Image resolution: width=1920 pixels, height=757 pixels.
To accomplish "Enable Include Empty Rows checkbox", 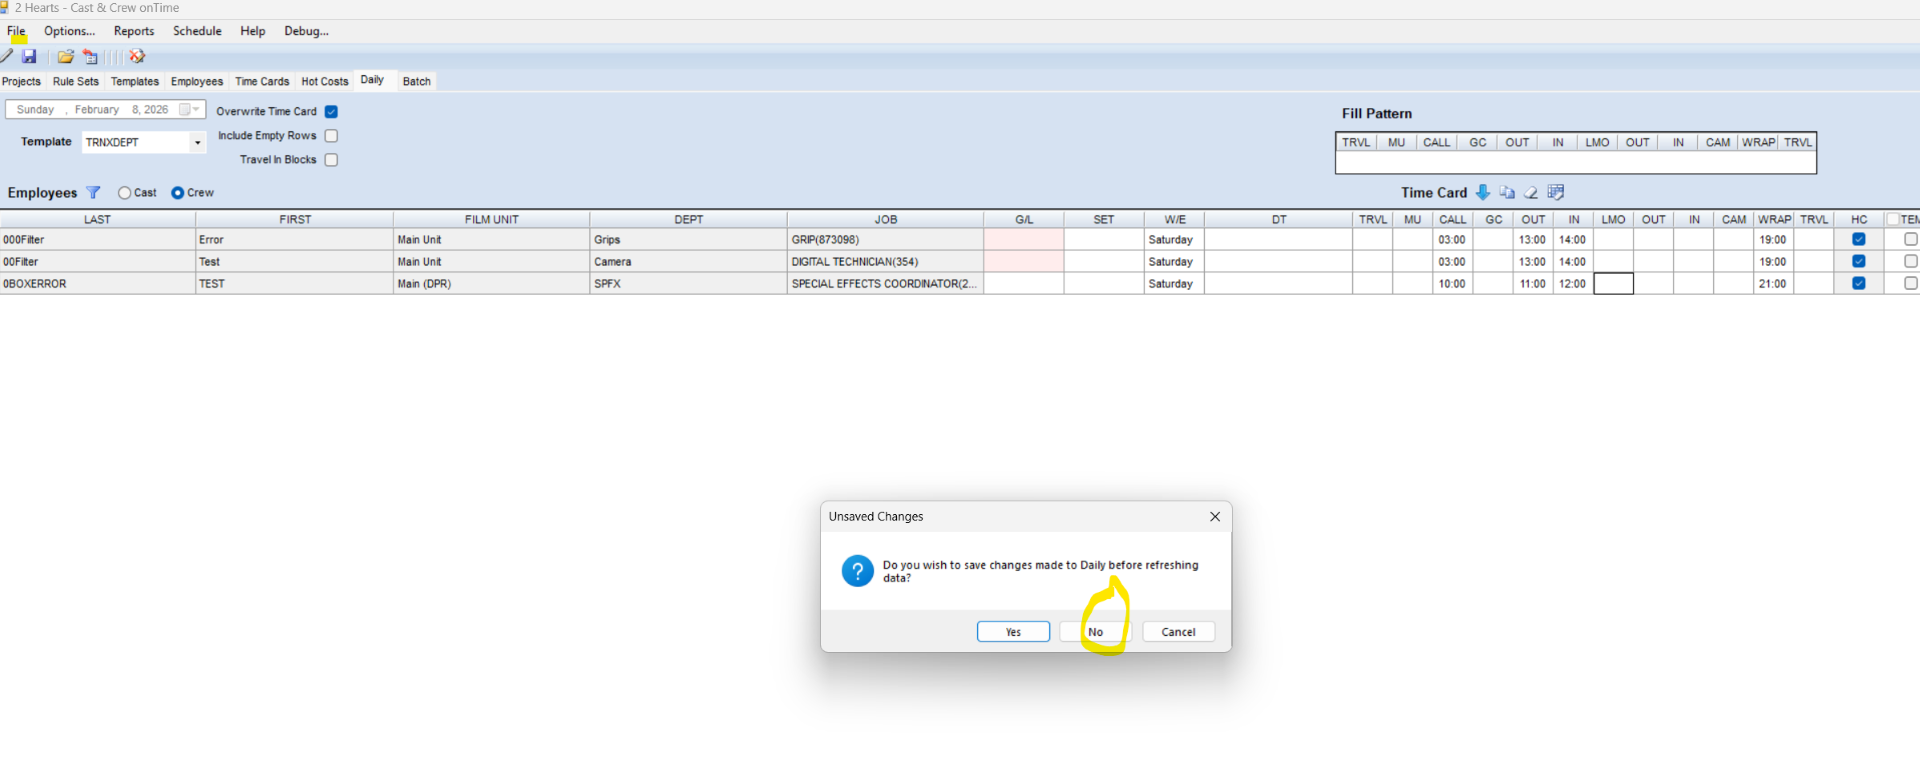I will pos(331,136).
